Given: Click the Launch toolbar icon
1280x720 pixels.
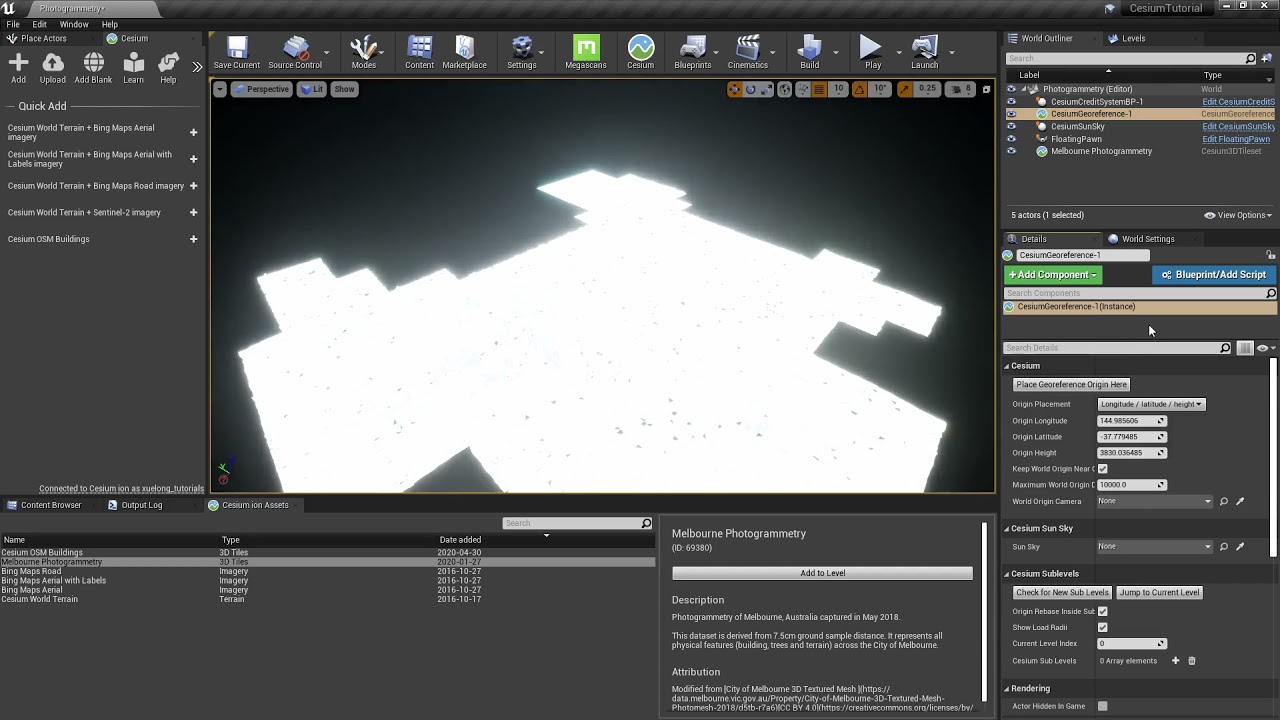Looking at the screenshot, I should [x=924, y=52].
